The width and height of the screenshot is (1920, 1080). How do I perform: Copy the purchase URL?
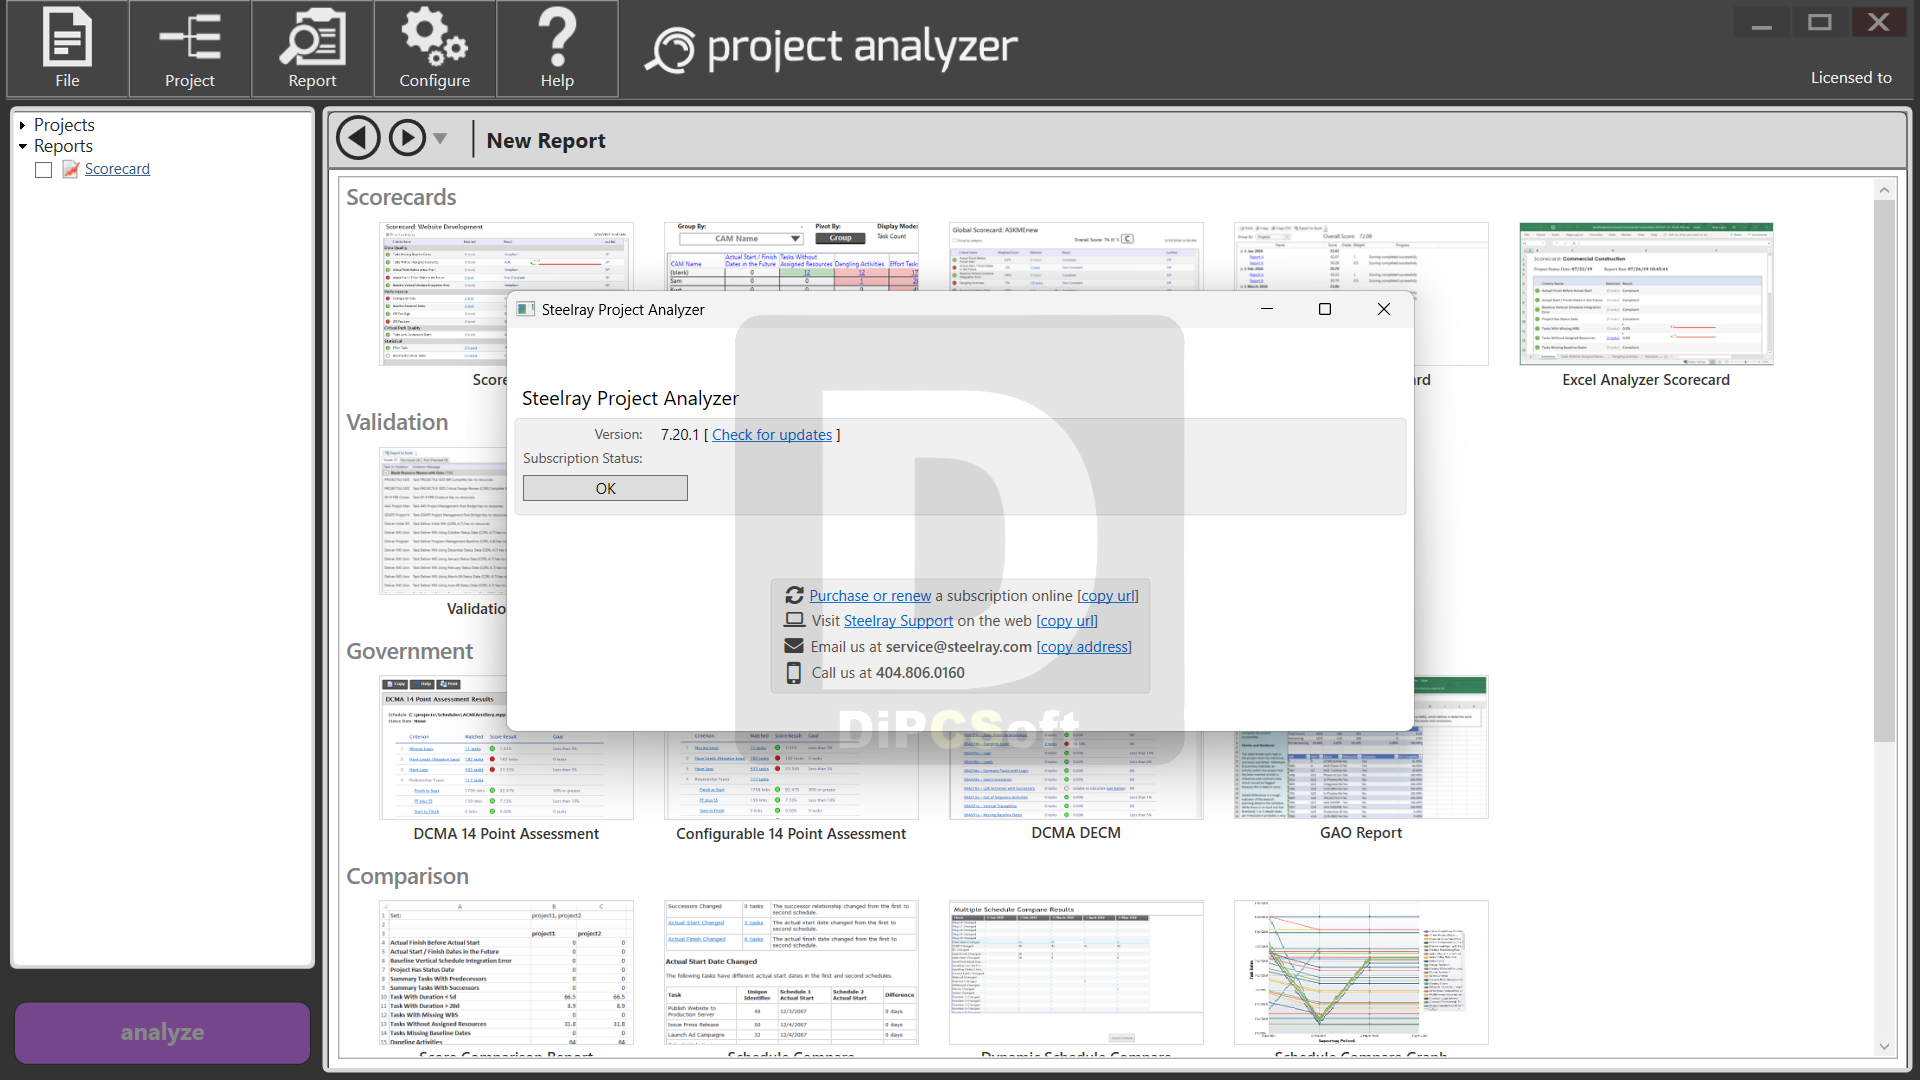[1108, 596]
